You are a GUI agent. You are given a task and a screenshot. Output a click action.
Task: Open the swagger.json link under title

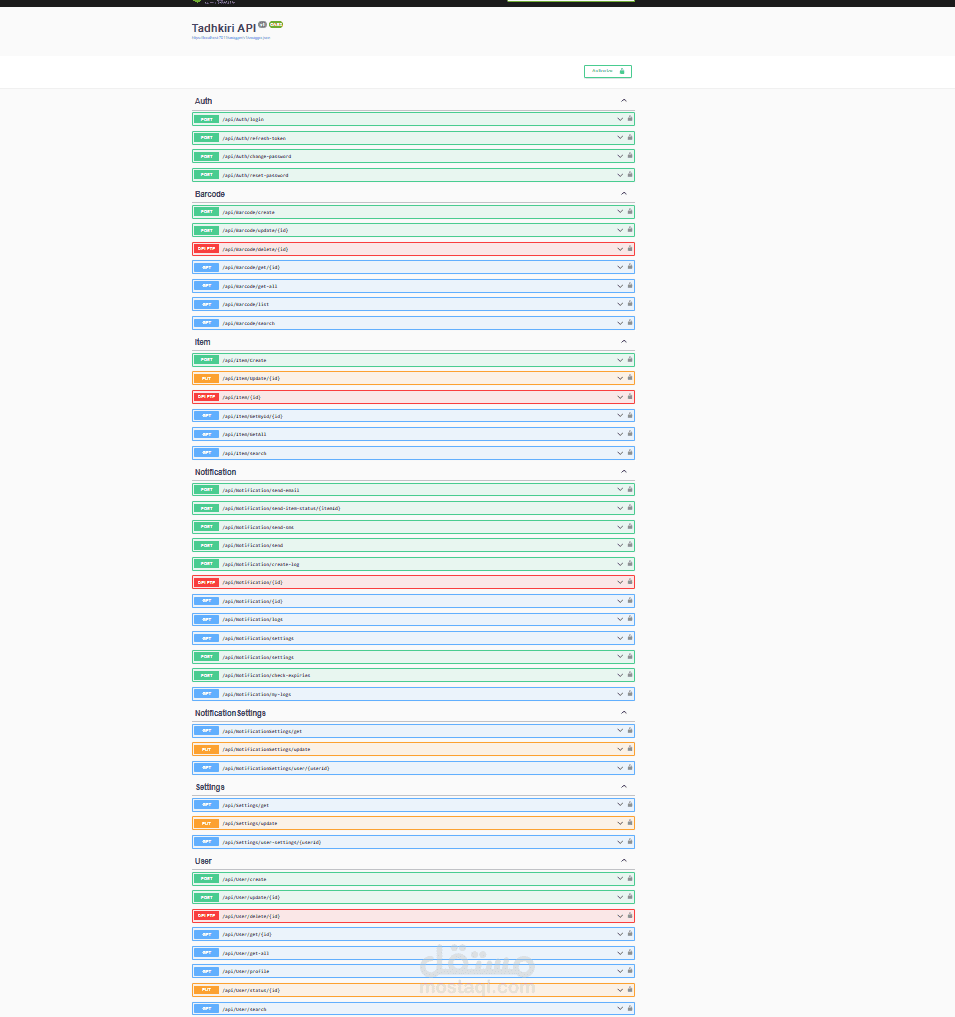click(x=230, y=38)
